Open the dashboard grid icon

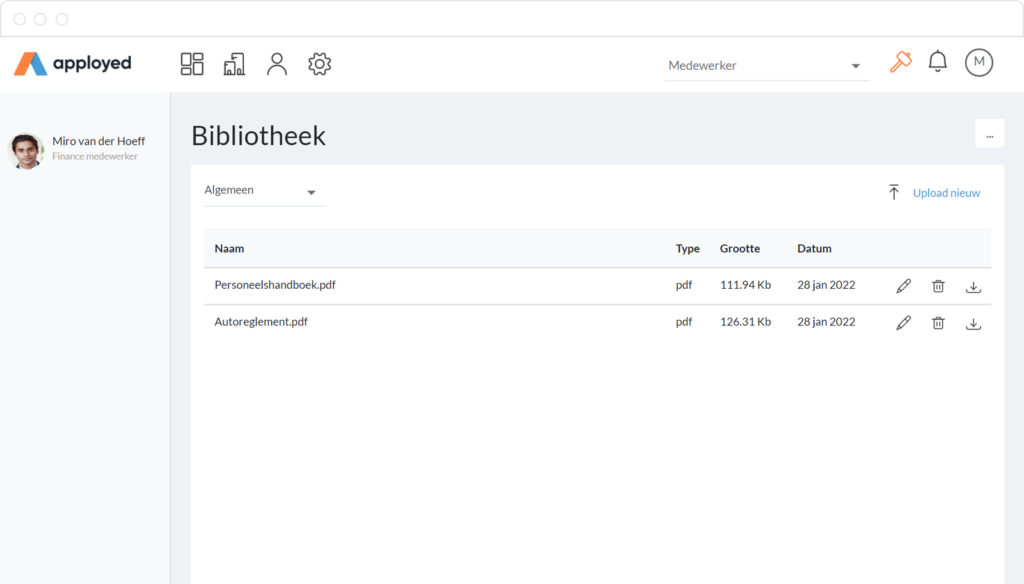(192, 64)
